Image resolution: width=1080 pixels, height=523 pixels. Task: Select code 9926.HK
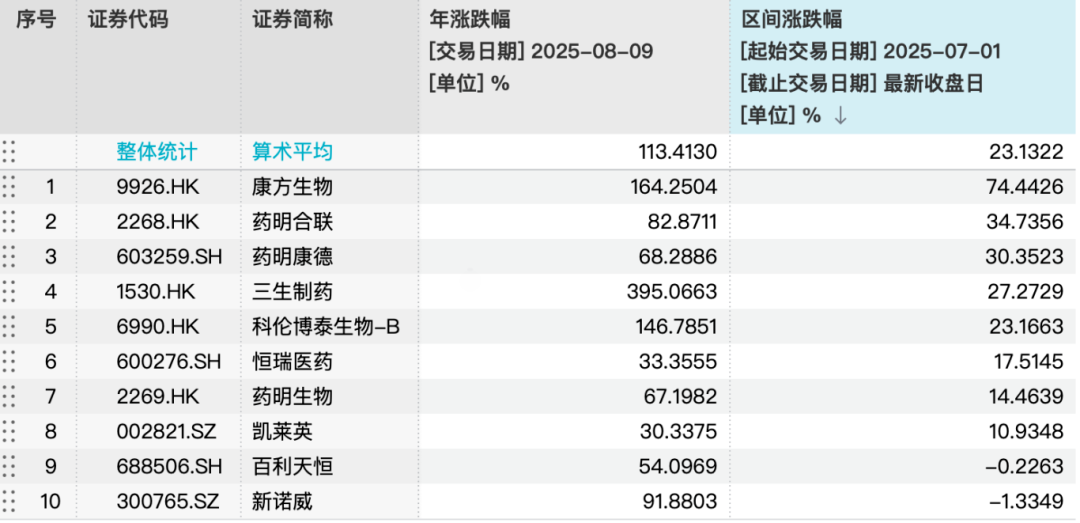click(x=156, y=187)
